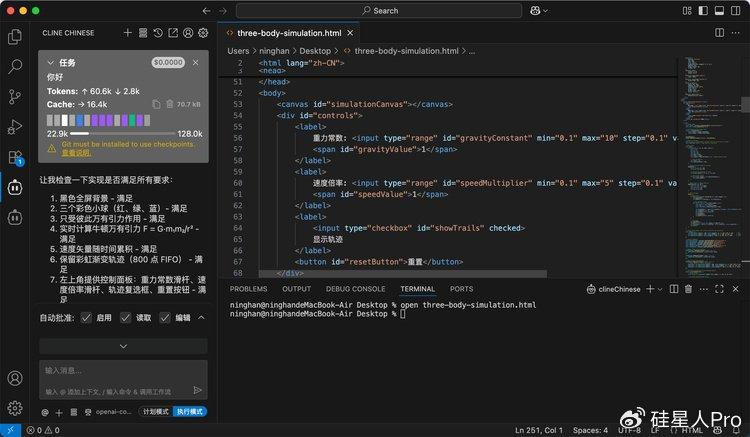Screen dimensions: 750x437
Task: Switch to the DEBUG CONSOLE tab
Action: click(x=355, y=289)
